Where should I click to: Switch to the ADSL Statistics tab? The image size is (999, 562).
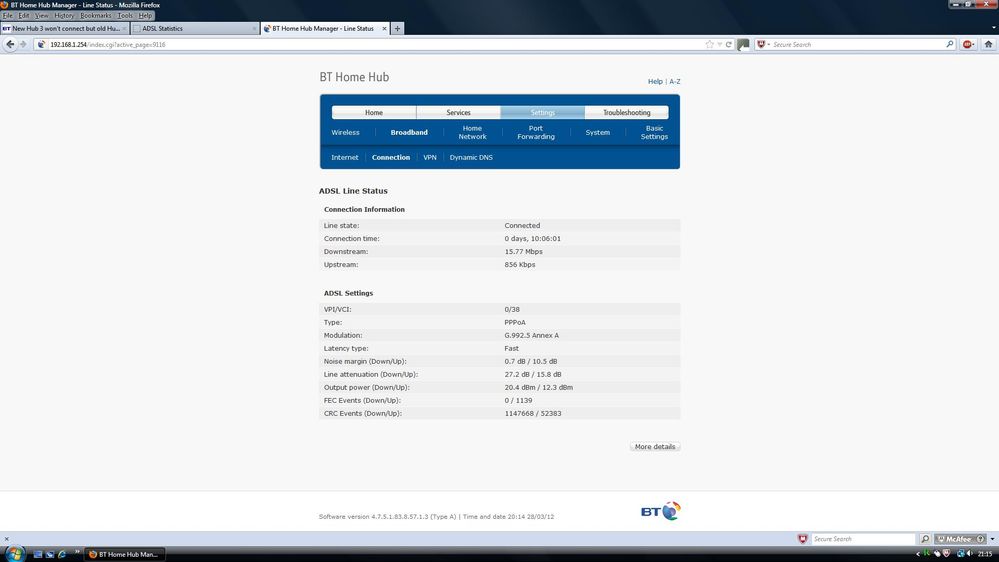tap(194, 28)
